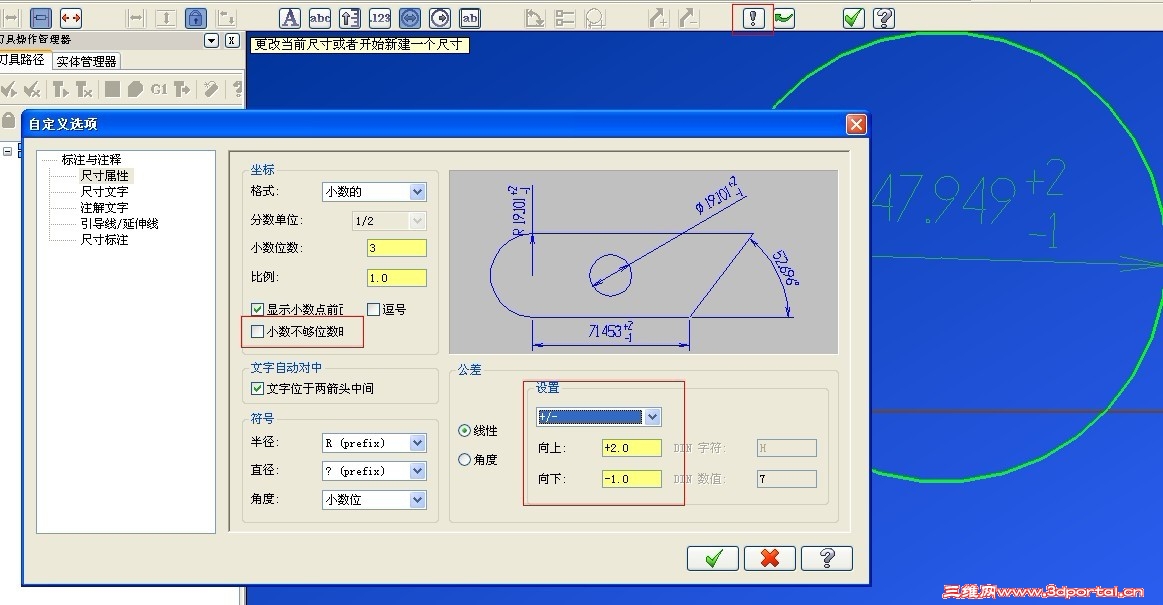Switch to the 刀具路径 tab
Viewport: 1163px width, 605px height.
[x=23, y=60]
